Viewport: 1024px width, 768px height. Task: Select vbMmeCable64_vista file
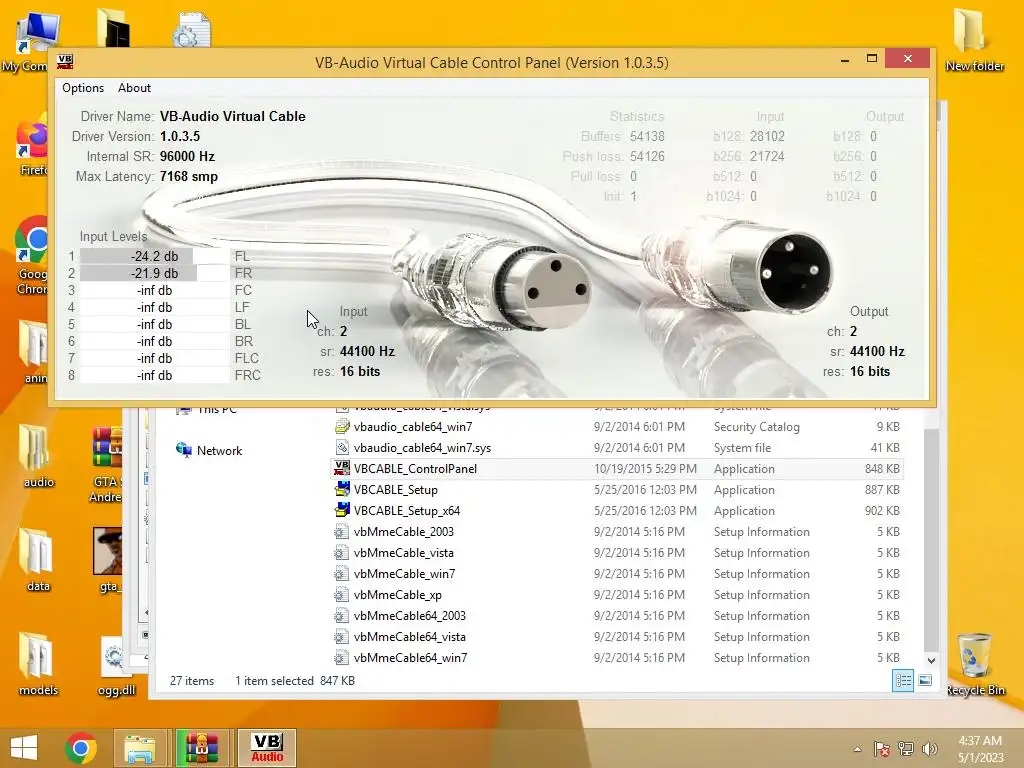[x=617, y=636]
